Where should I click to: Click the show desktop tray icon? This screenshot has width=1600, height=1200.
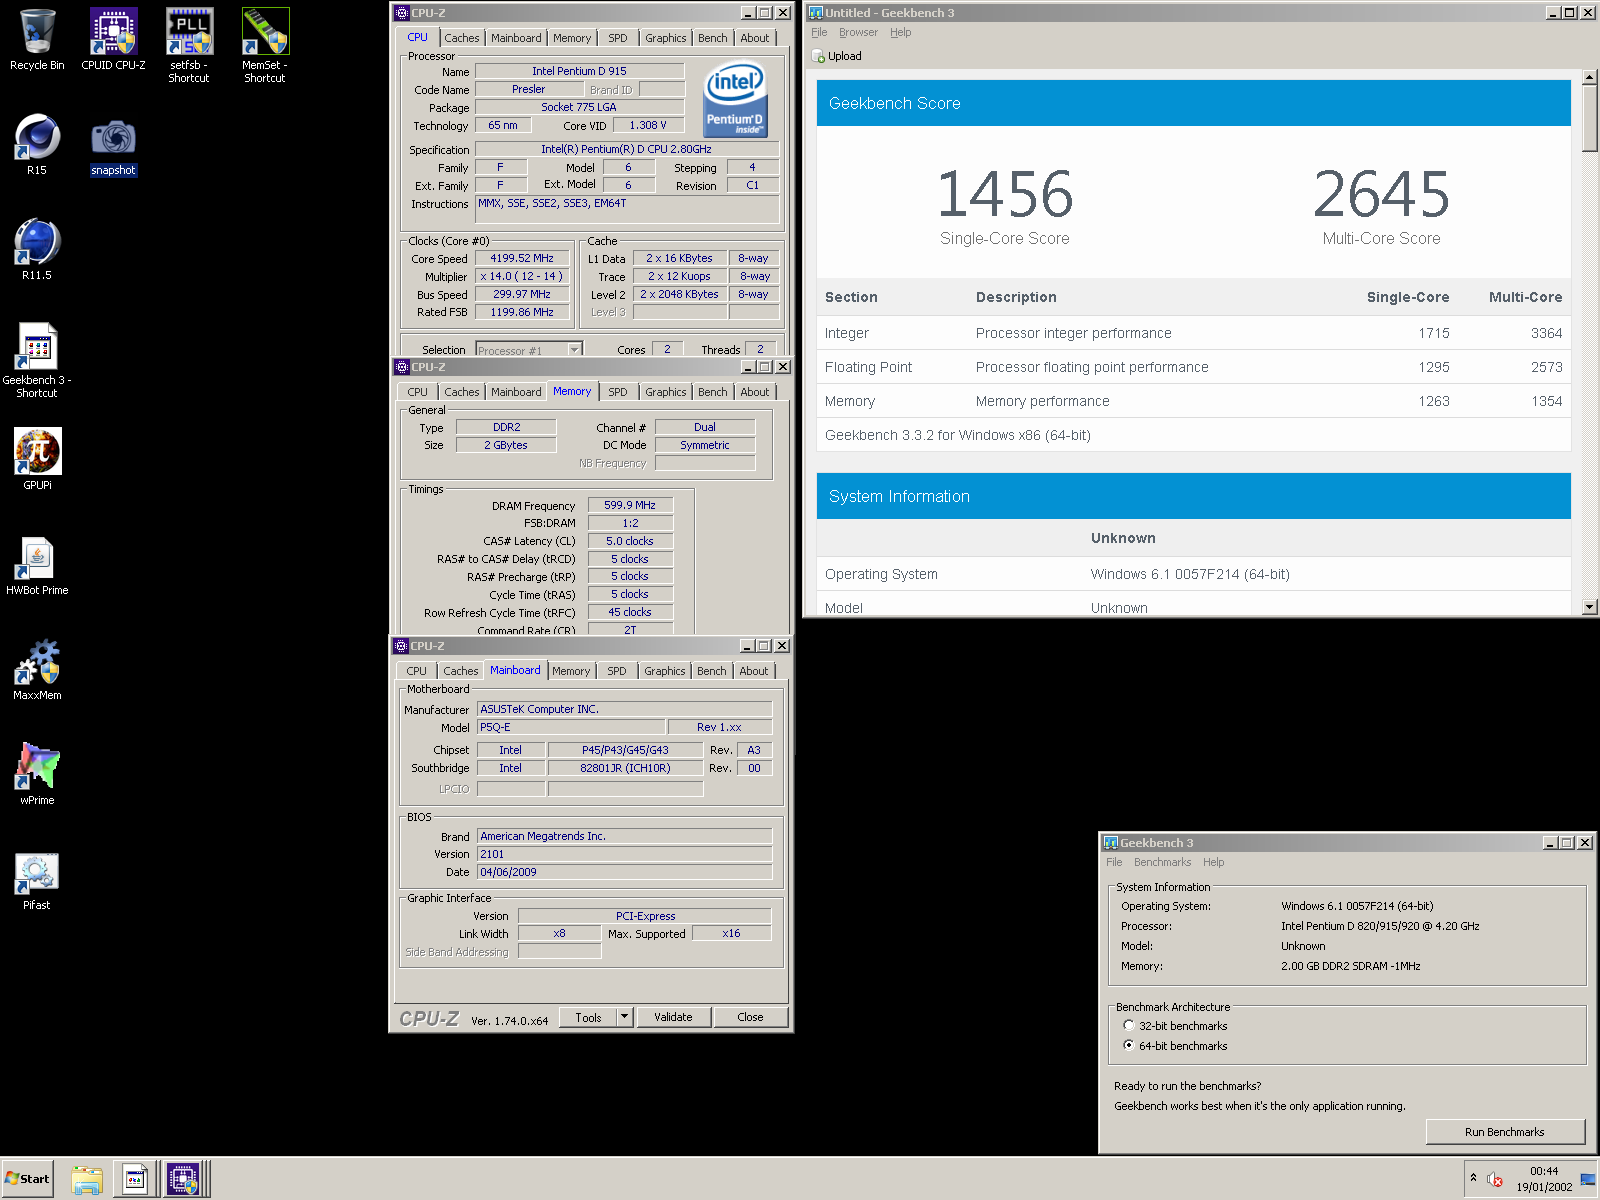tap(1588, 1180)
